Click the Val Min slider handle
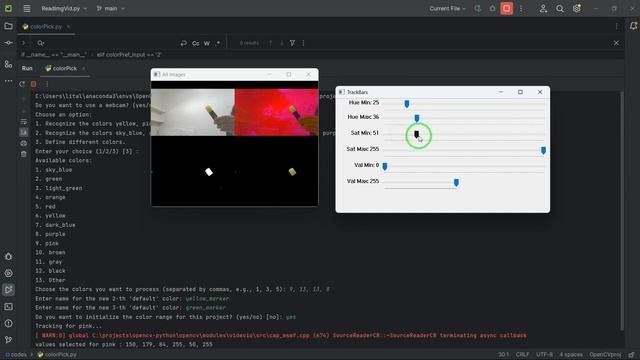The width and height of the screenshot is (640, 360). [384, 167]
